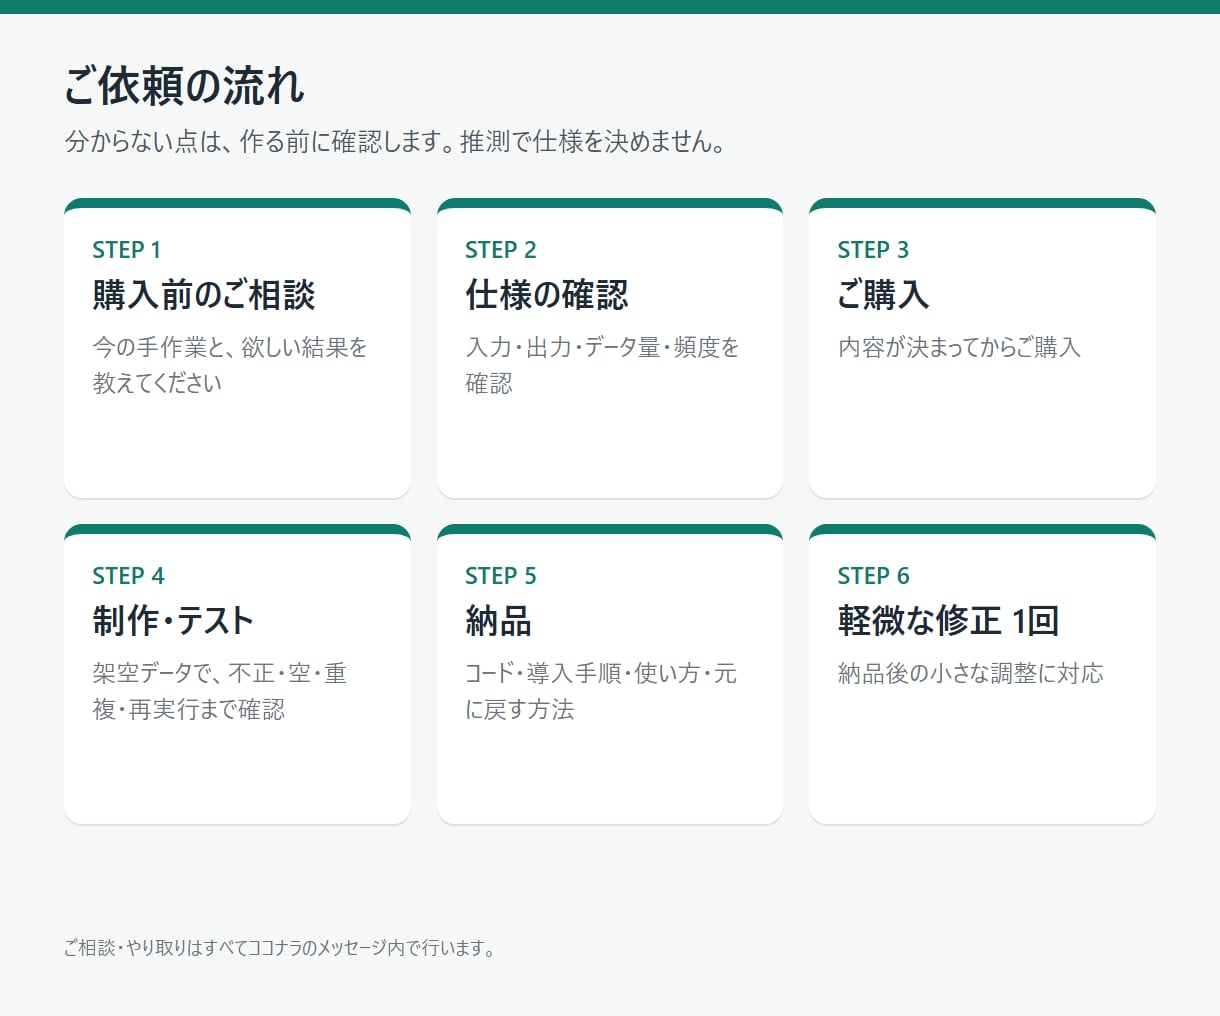Click the title 軽微な修正 1回
The width and height of the screenshot is (1220, 1016).
point(948,621)
